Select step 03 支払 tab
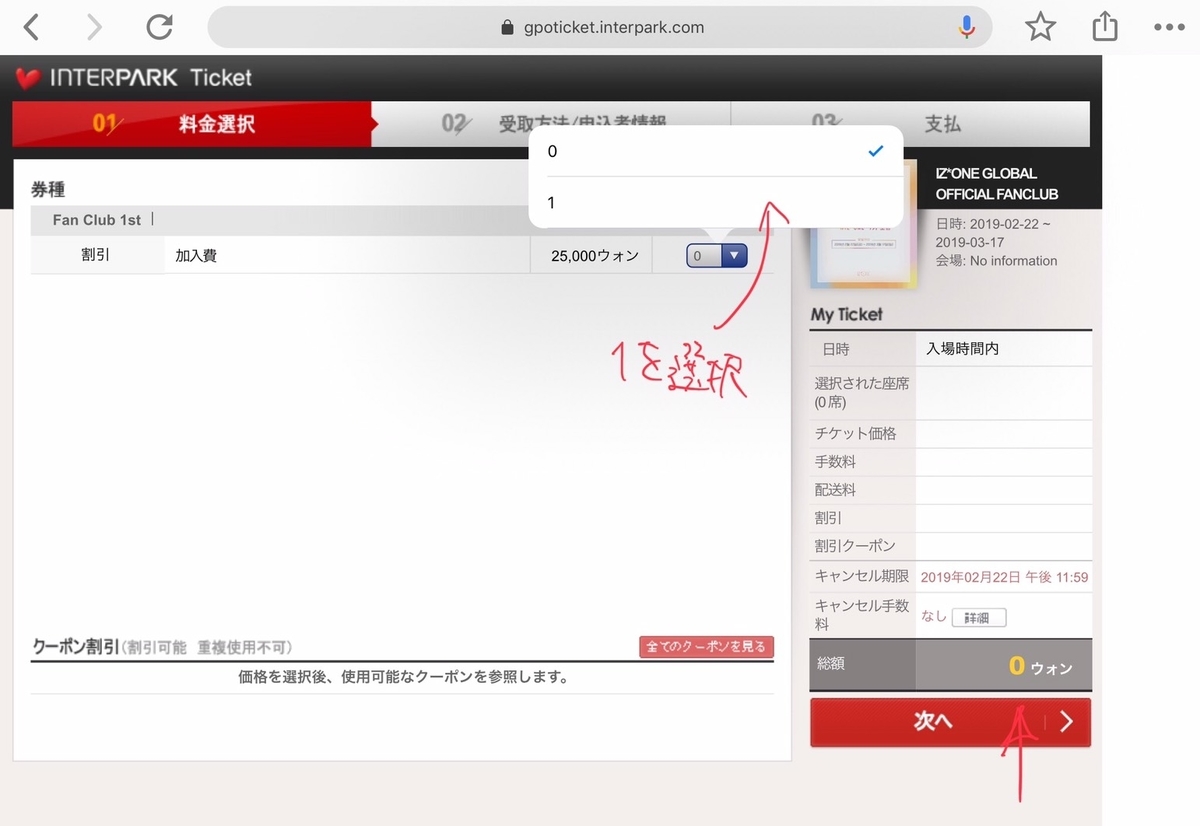 click(910, 124)
